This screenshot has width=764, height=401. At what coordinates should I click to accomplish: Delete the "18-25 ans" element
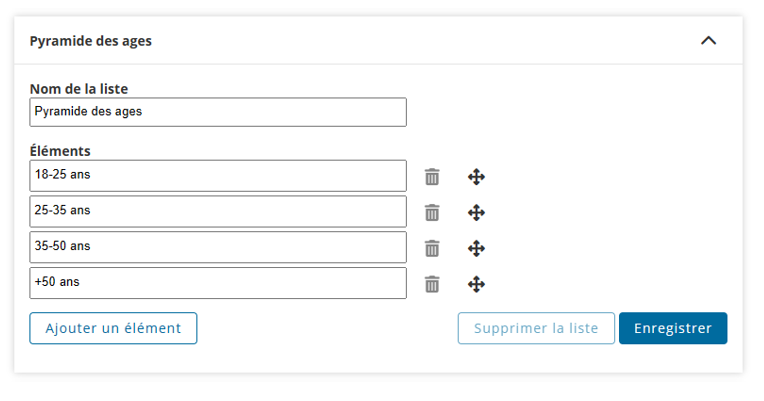tap(432, 177)
